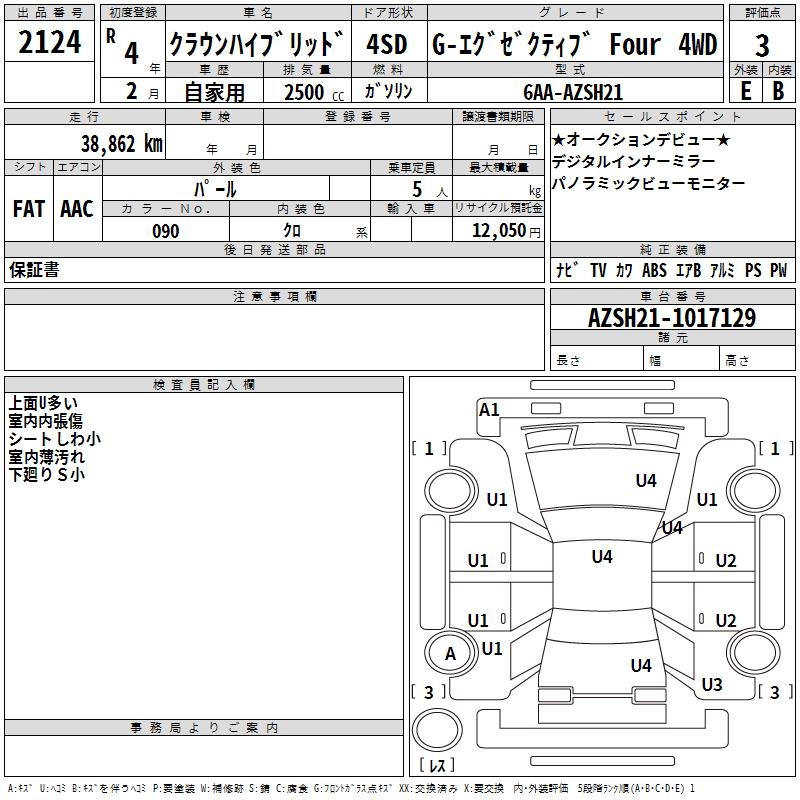Click the U4 mark at the roof center
Viewport: 800px width, 800px height.
(601, 557)
